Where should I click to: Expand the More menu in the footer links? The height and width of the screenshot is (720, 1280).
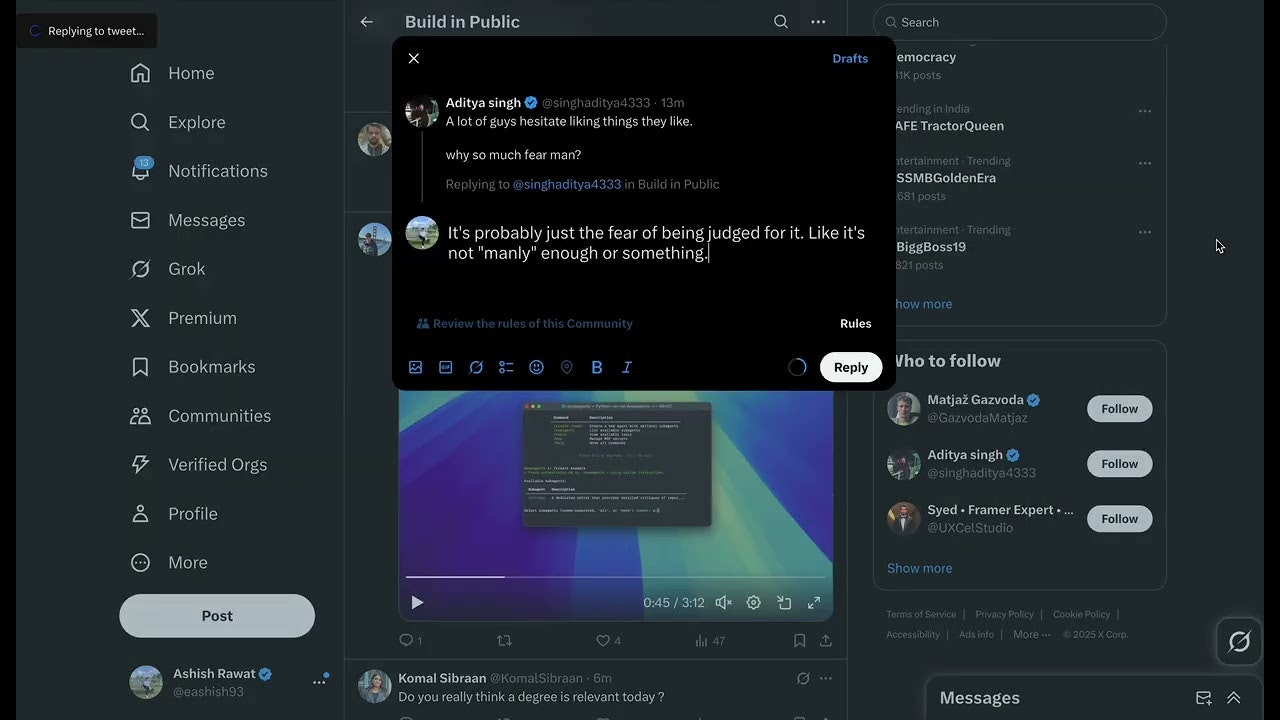tap(1031, 634)
